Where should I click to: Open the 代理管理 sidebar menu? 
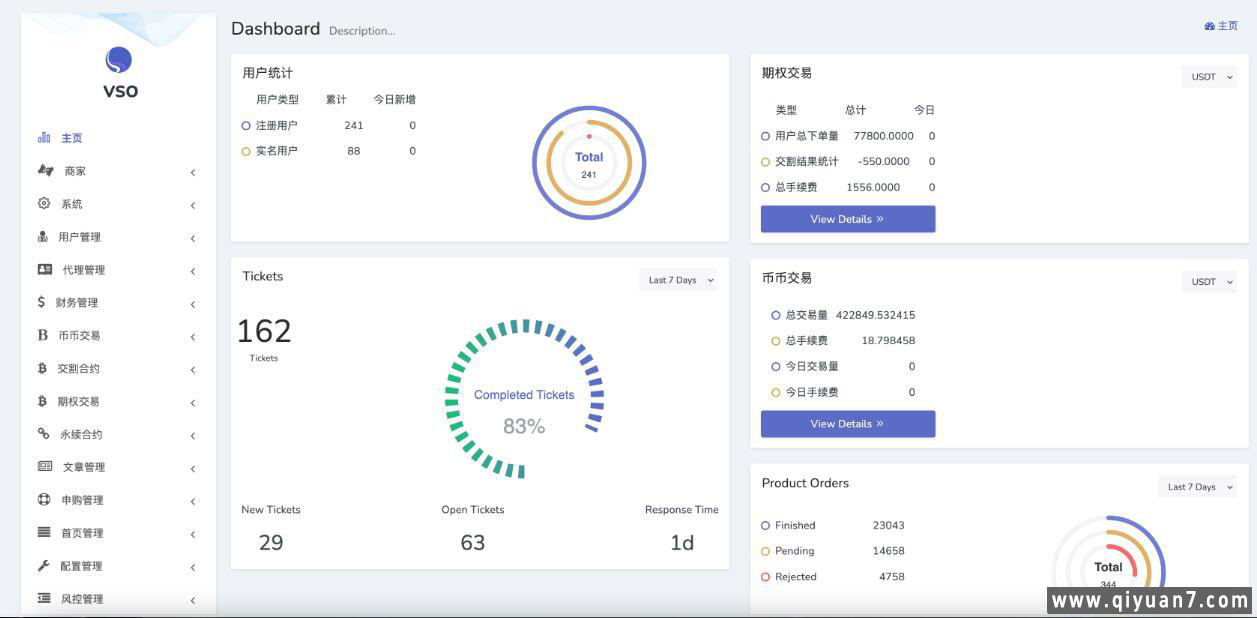click(84, 270)
